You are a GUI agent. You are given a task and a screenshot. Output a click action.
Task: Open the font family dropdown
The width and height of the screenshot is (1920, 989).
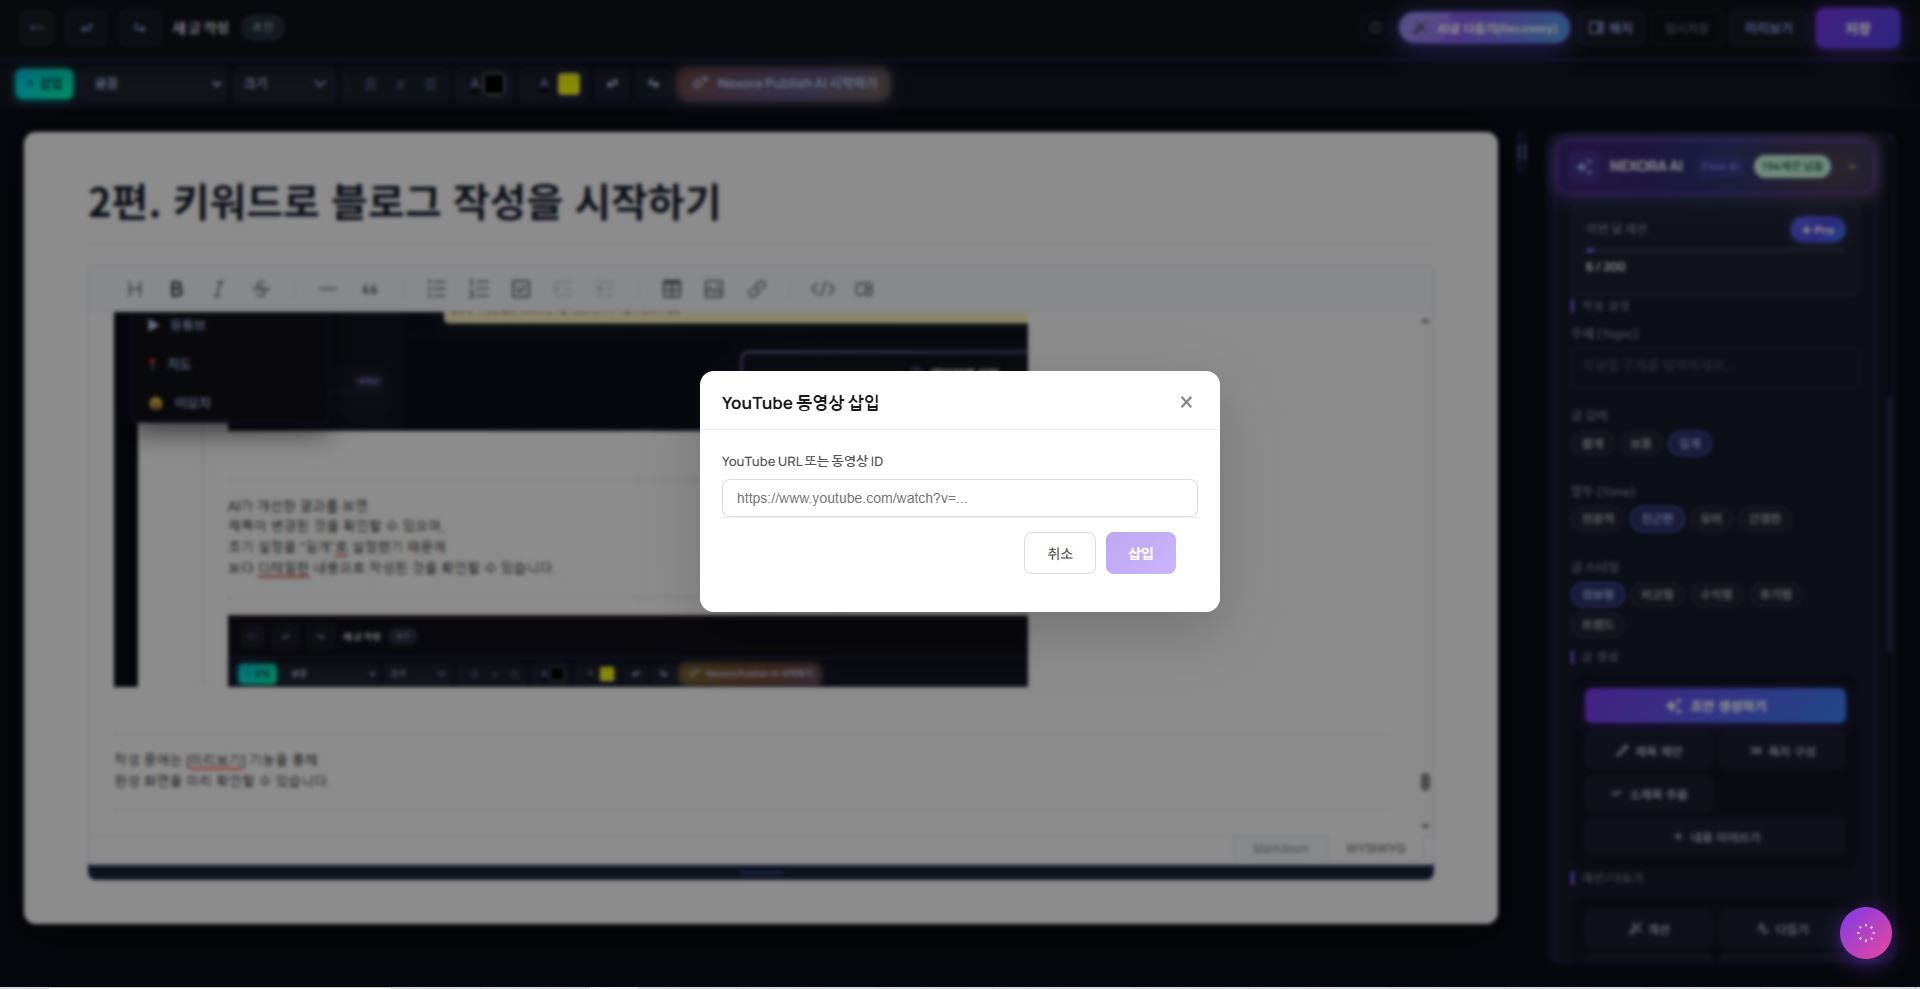[156, 84]
